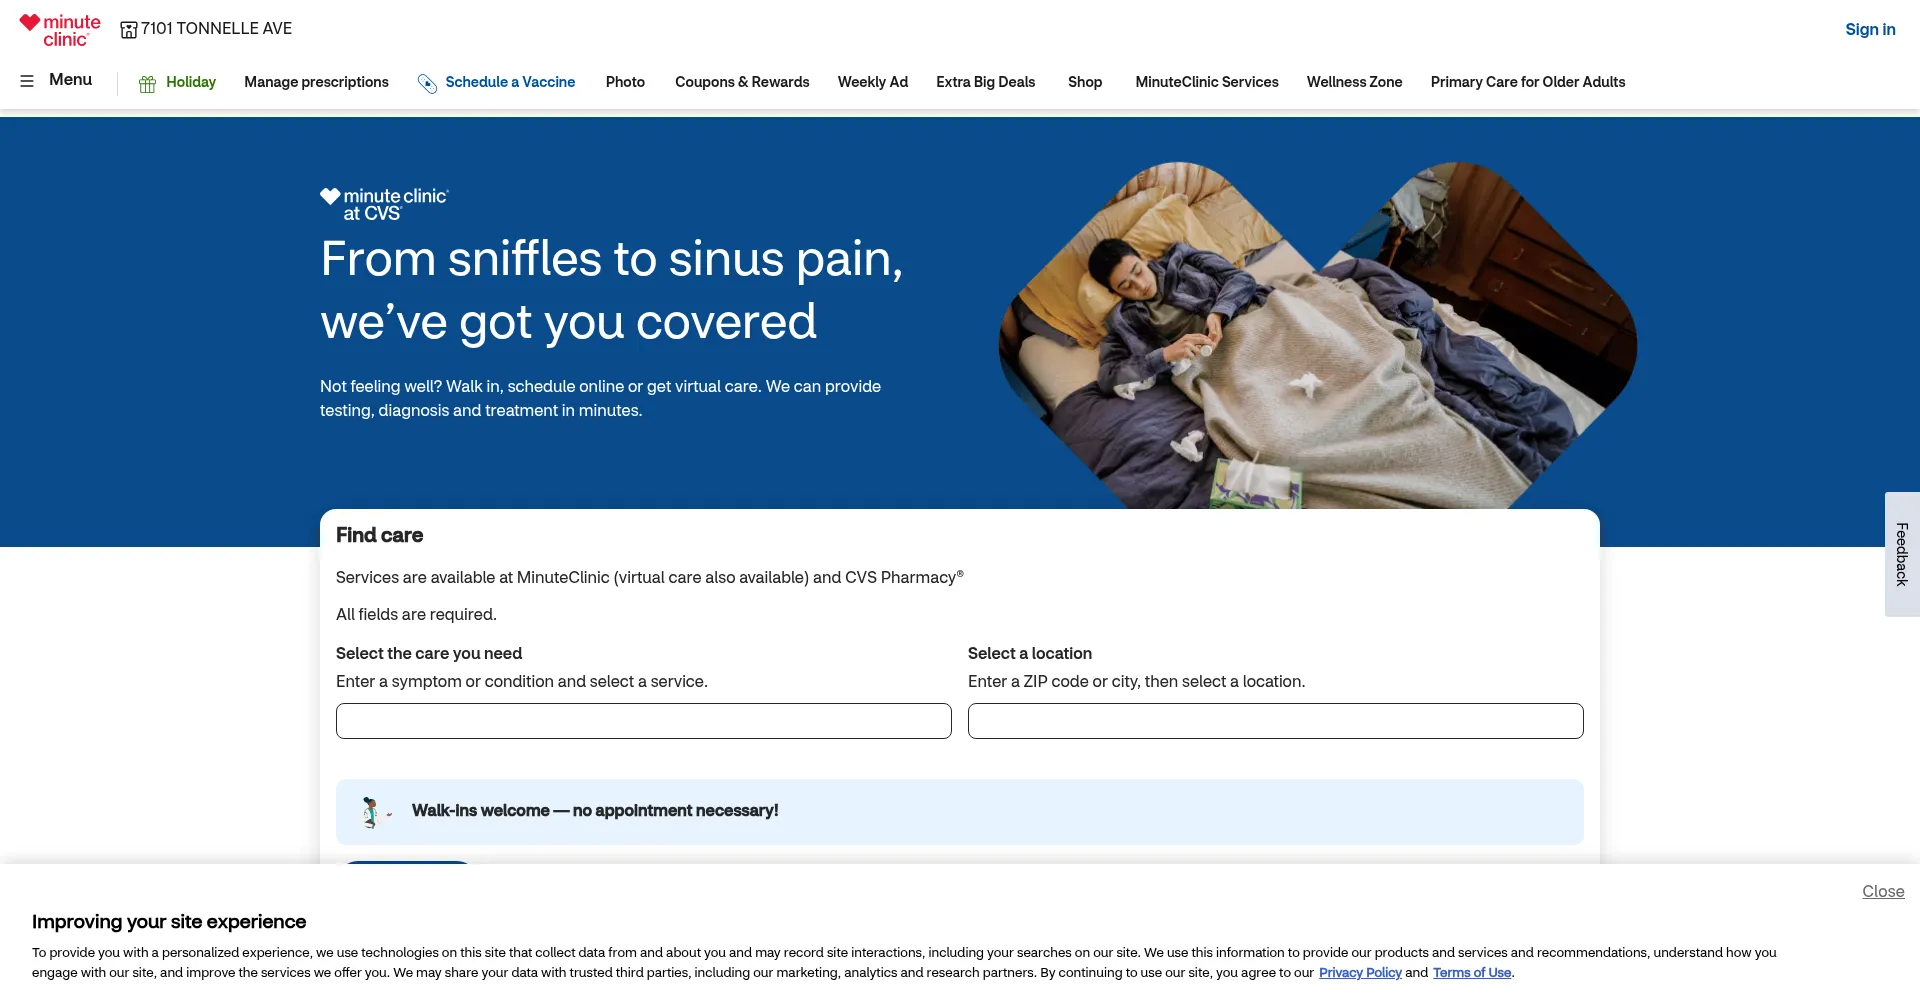This screenshot has width=1920, height=993.
Task: Click "Improving your site experience" heading
Action: click(x=169, y=922)
